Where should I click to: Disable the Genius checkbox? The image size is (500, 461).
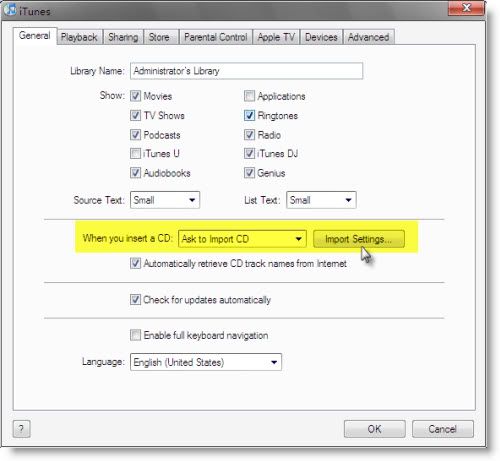249,173
